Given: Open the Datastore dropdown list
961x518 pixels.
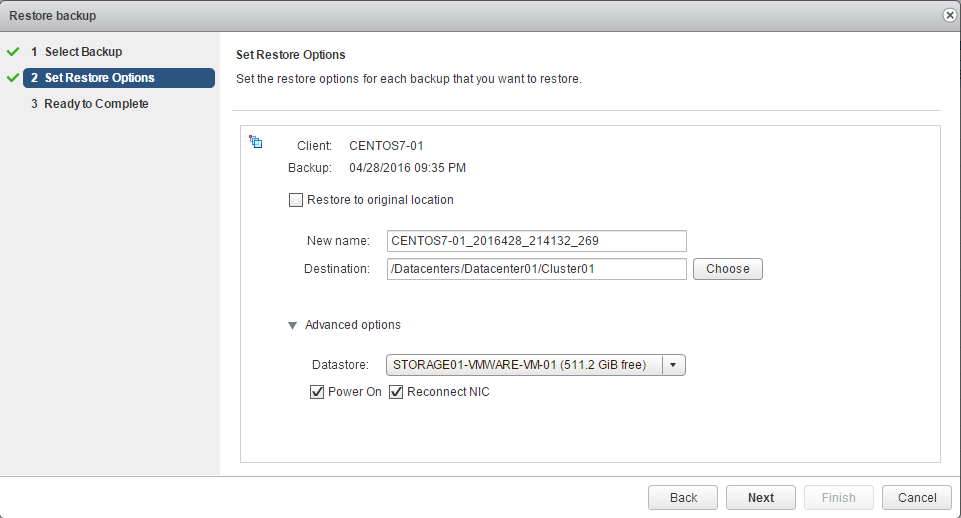Looking at the screenshot, I should 524,365.
